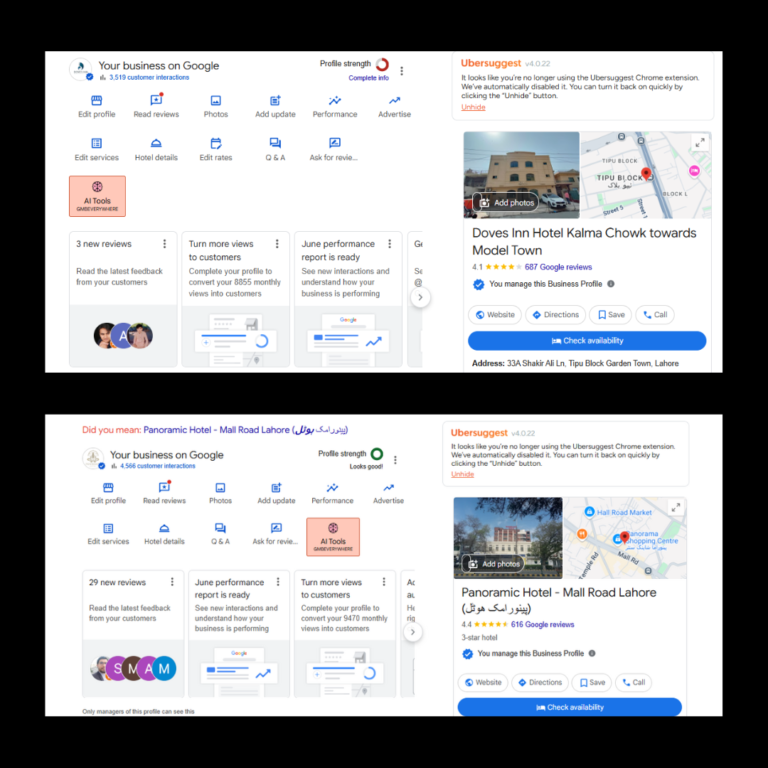
Task: Open Read reviews in Doves Inn panel
Action: pos(156,107)
